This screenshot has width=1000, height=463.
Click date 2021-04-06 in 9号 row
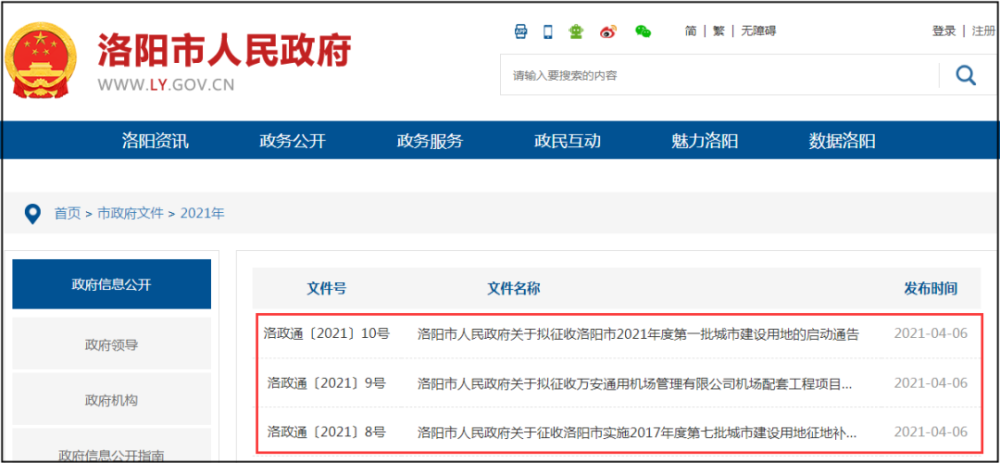pos(930,383)
